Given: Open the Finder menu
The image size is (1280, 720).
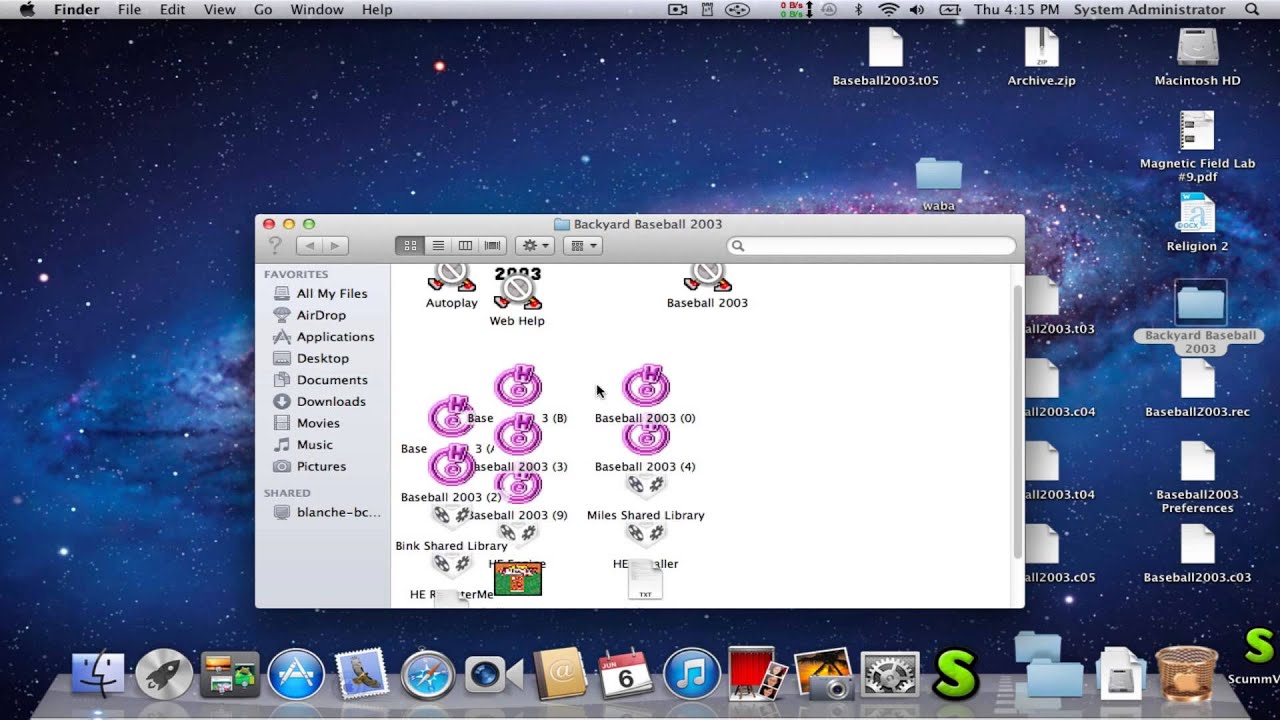Looking at the screenshot, I should click(x=76, y=10).
